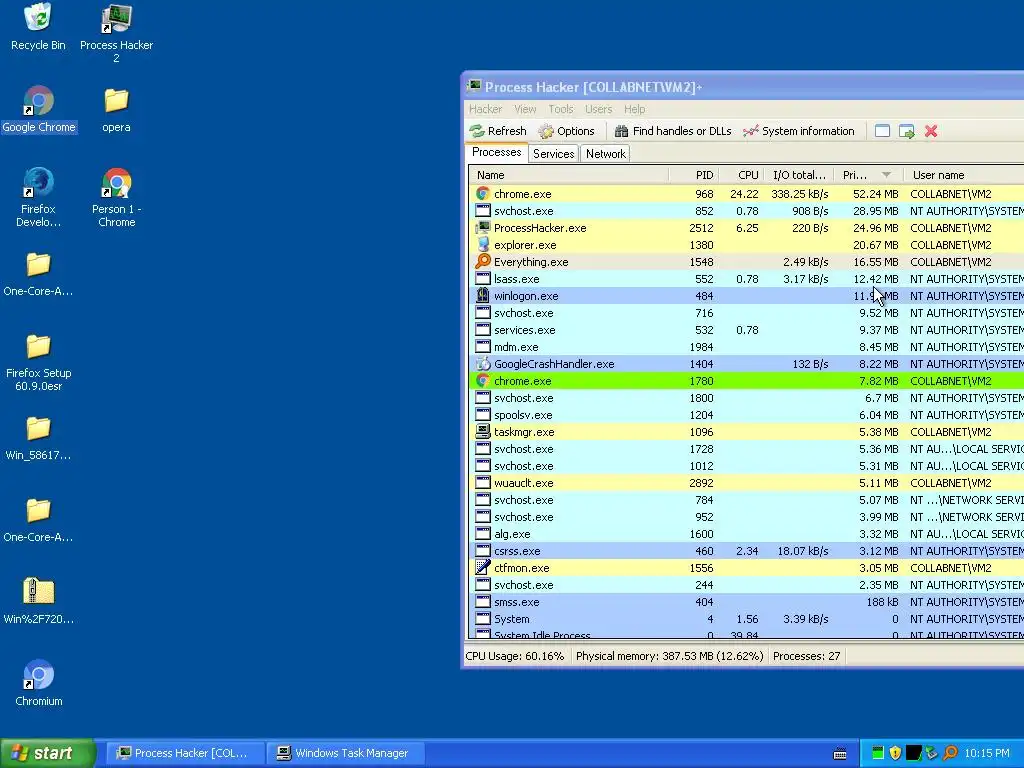Select the green chrome.exe PID 1780 row
This screenshot has width=1024, height=768.
tap(746, 381)
